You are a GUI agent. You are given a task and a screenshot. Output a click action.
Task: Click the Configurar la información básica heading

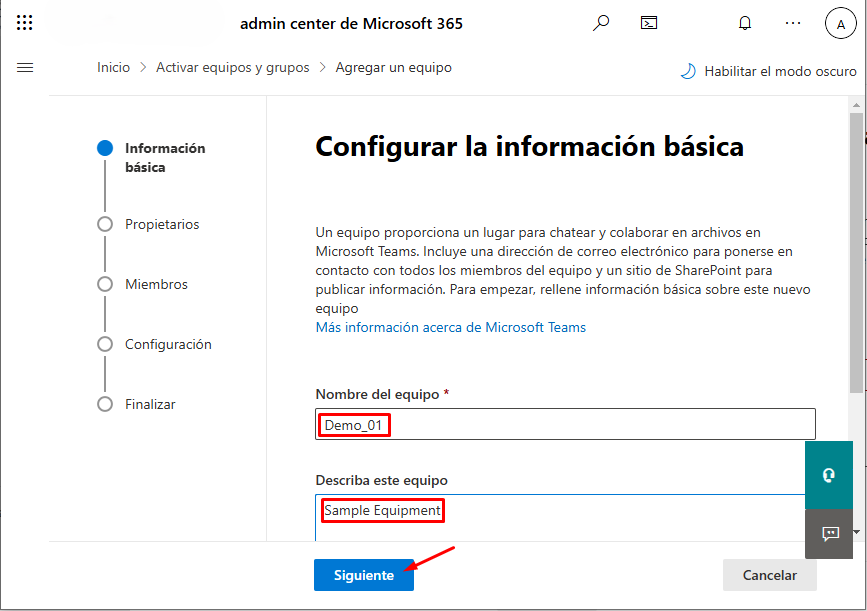529,147
